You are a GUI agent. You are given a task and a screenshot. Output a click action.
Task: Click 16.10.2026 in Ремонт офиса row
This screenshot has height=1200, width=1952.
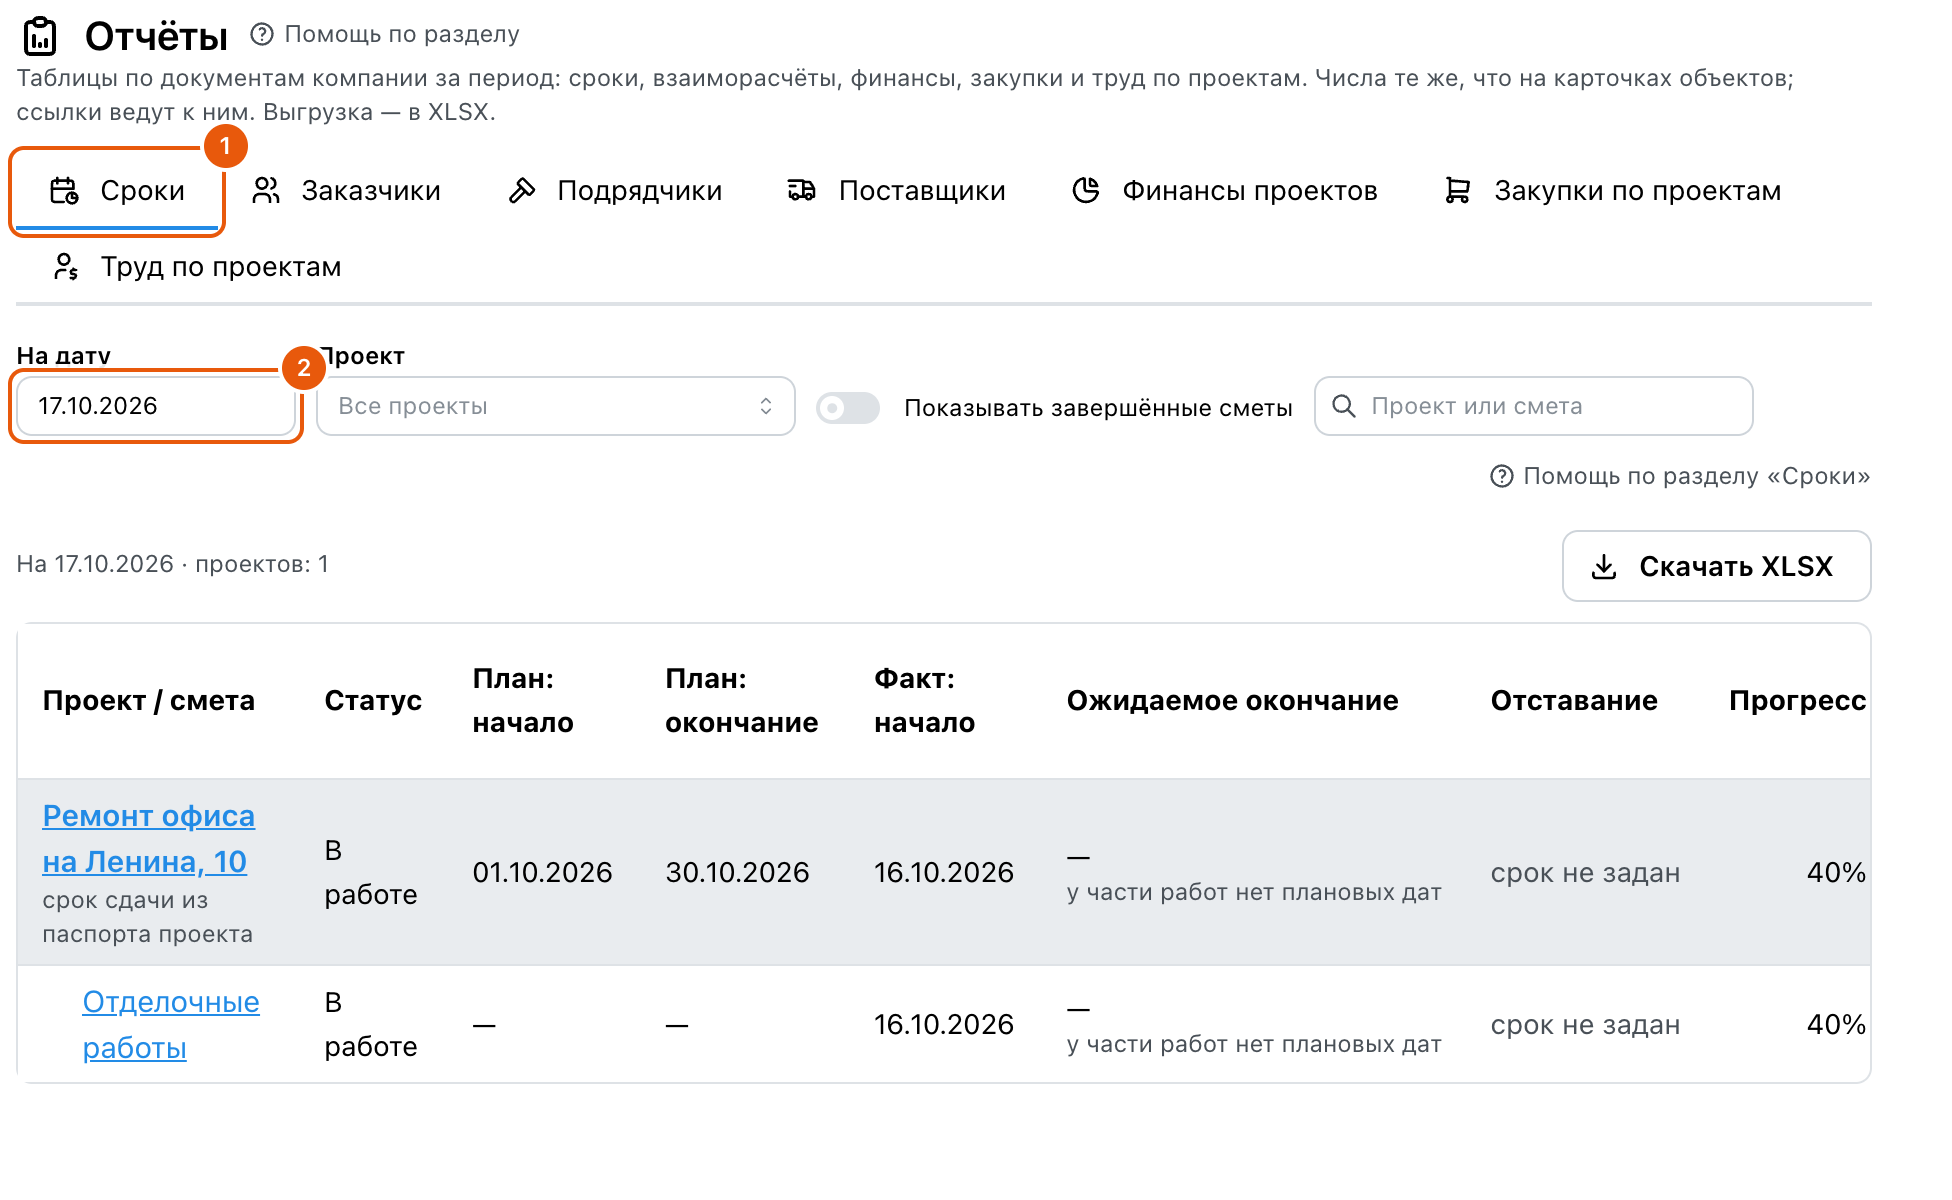944,872
